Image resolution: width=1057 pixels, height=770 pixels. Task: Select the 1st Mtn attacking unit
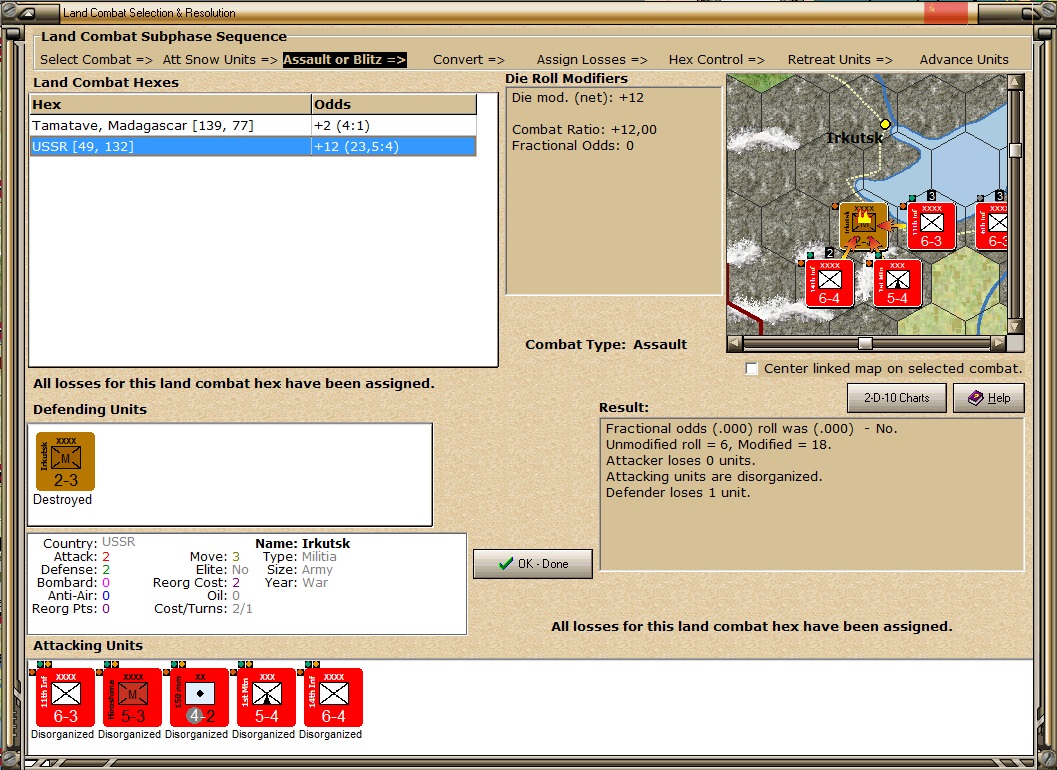266,698
